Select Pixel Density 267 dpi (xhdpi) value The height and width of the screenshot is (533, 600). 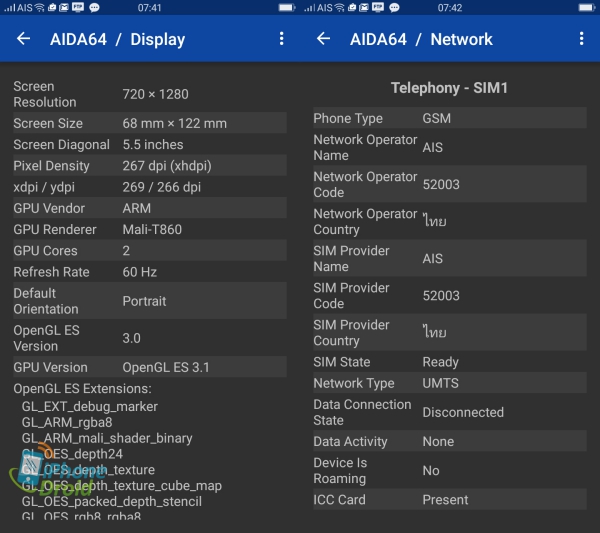coord(167,166)
